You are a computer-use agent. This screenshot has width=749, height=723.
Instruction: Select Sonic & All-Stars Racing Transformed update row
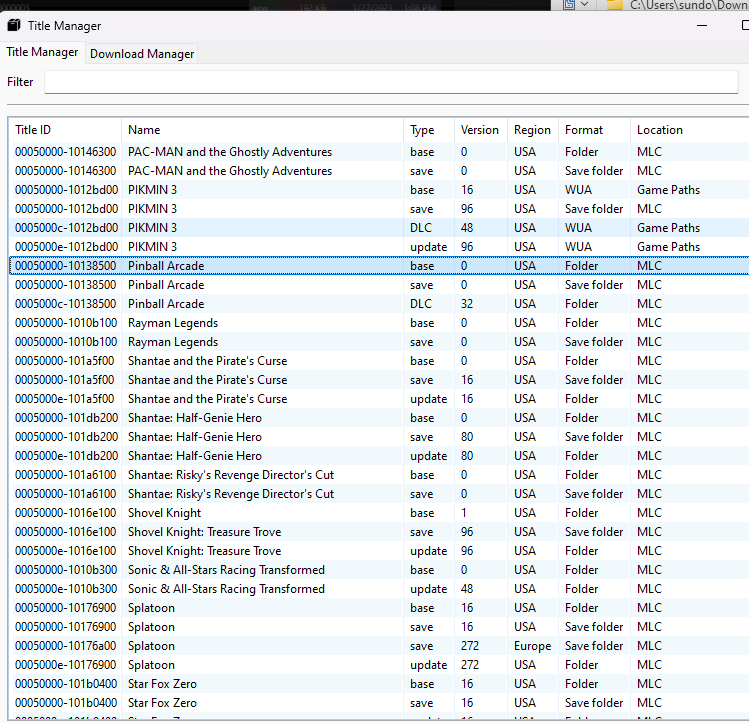(379, 589)
